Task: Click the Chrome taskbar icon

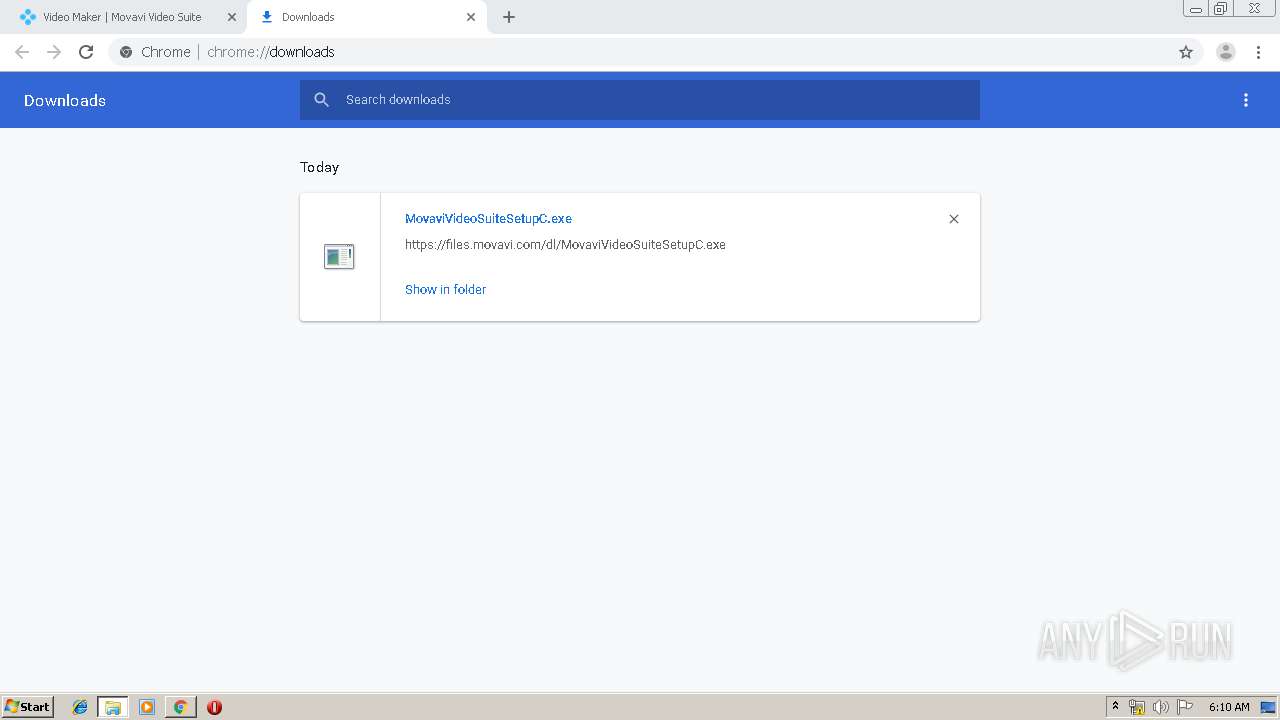Action: tap(180, 707)
